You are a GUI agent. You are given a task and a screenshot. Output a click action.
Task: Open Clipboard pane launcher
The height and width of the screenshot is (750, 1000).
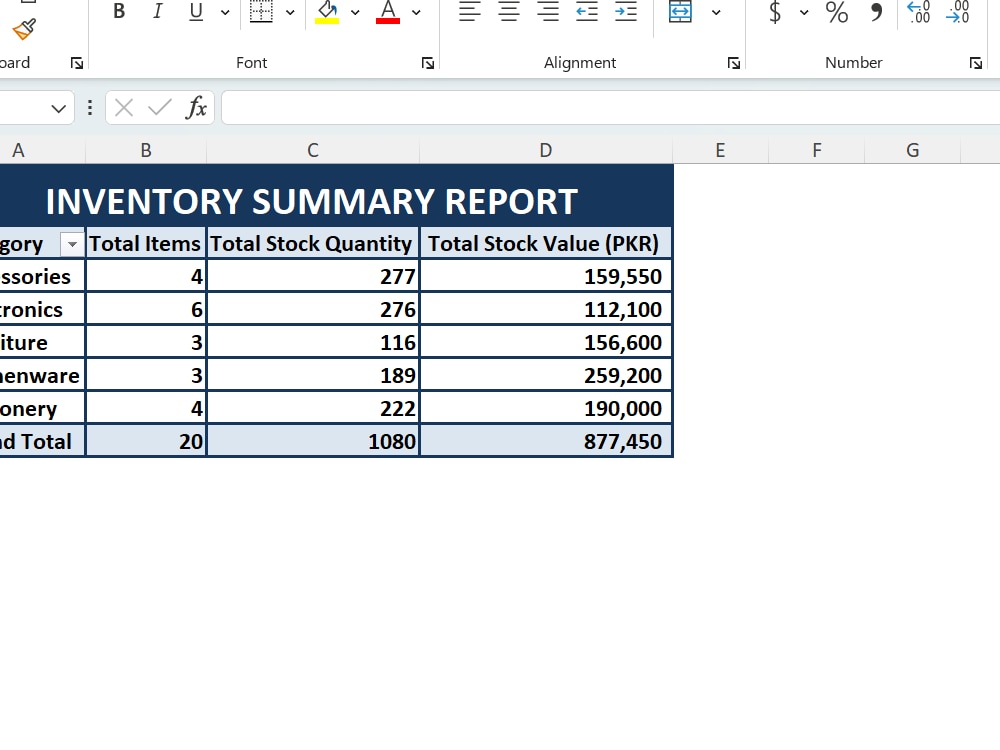click(x=77, y=62)
